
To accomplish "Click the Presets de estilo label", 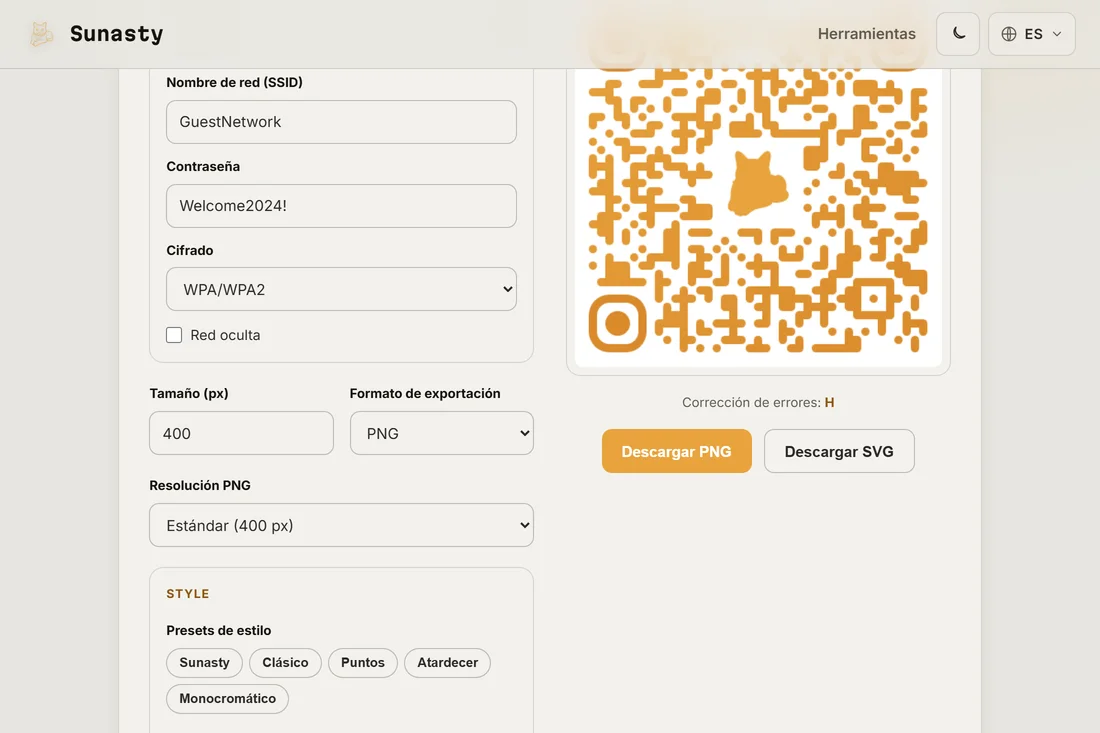I will point(218,631).
